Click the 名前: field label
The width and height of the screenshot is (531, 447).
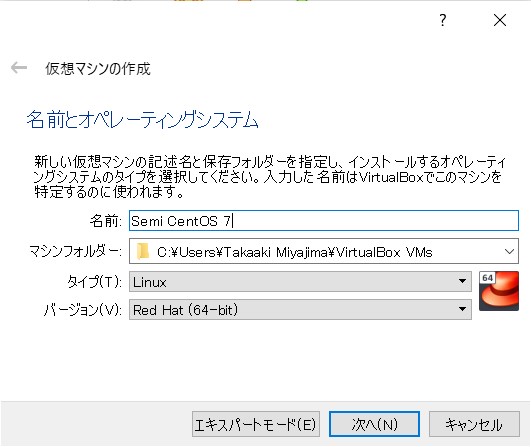click(x=105, y=221)
